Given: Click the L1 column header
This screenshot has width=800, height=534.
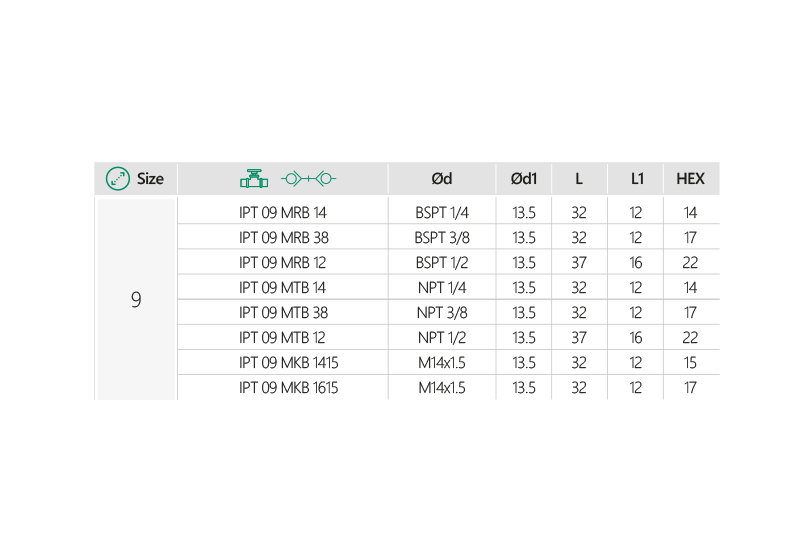Looking at the screenshot, I should tap(636, 179).
